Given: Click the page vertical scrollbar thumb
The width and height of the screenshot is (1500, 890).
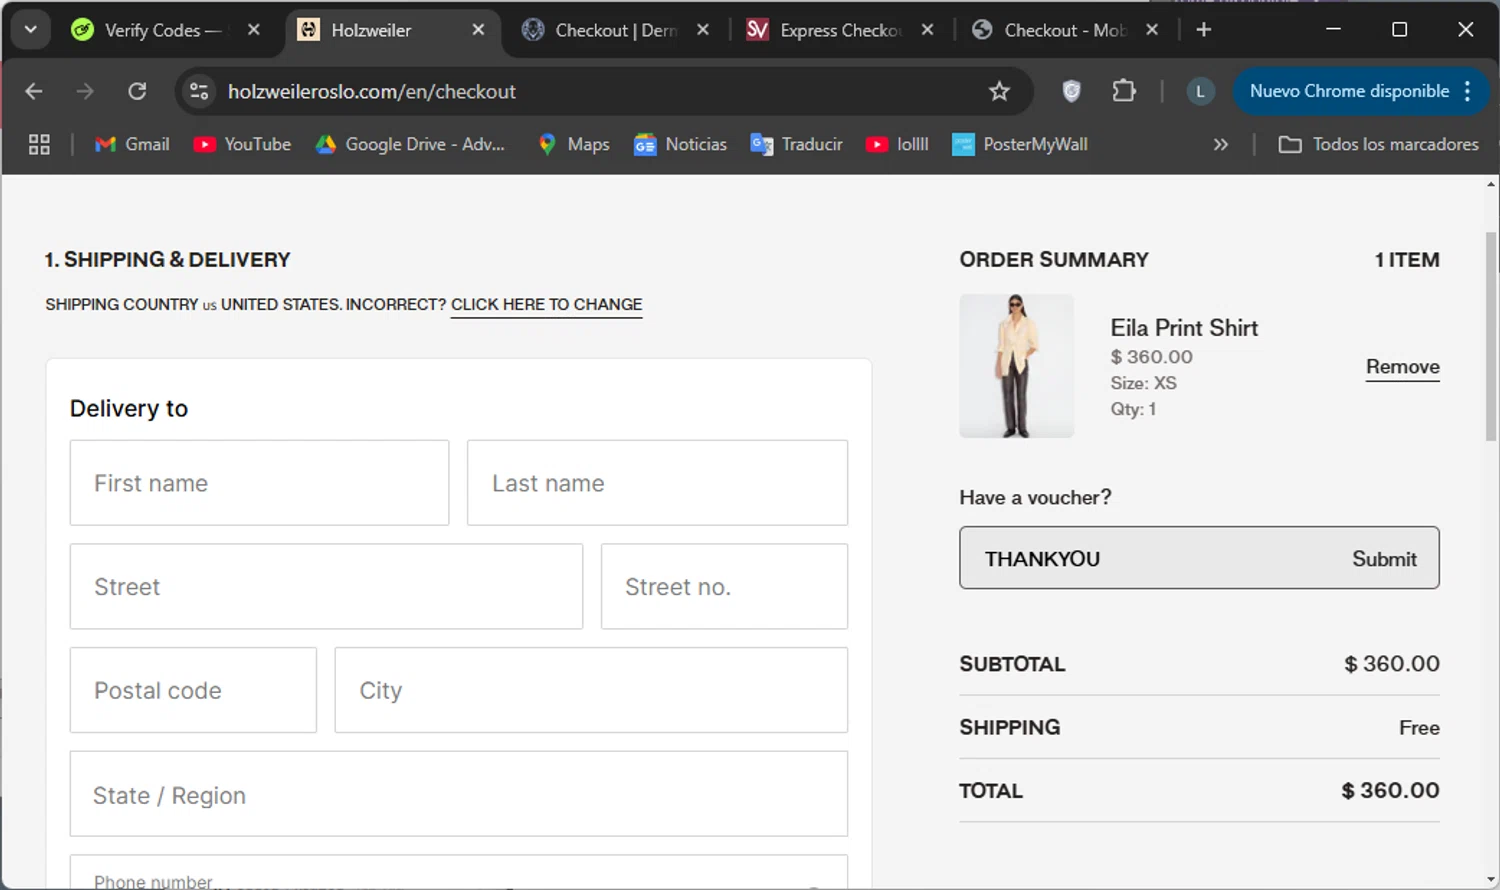Looking at the screenshot, I should (1491, 336).
